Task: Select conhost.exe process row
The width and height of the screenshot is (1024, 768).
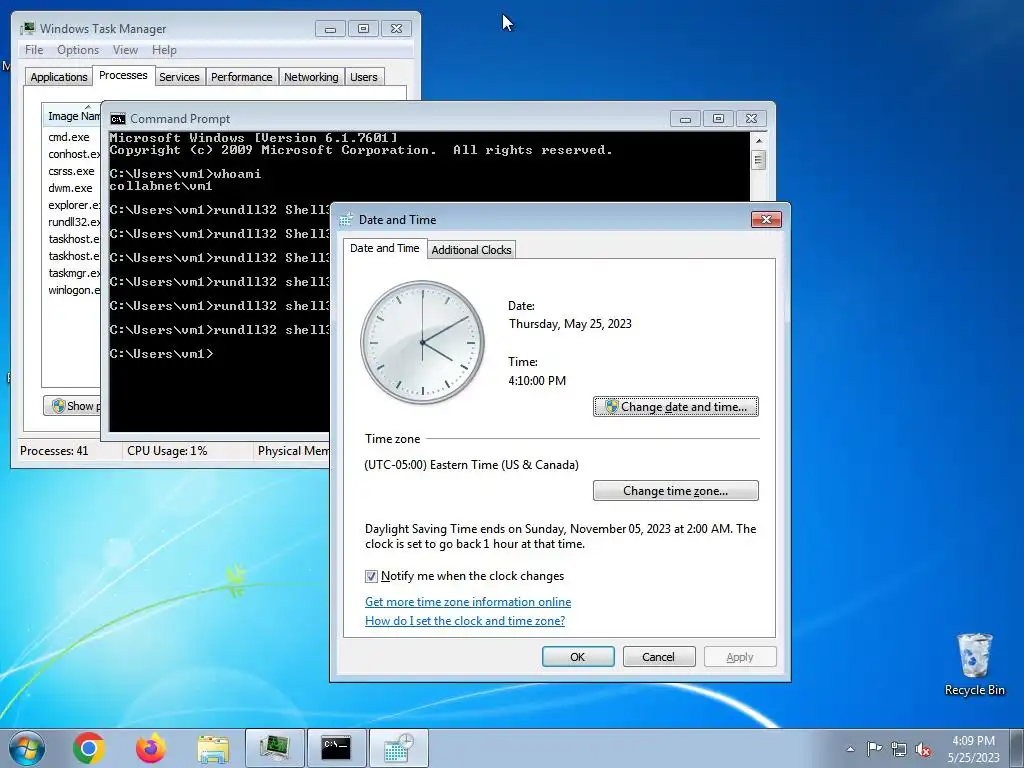Action: click(72, 153)
